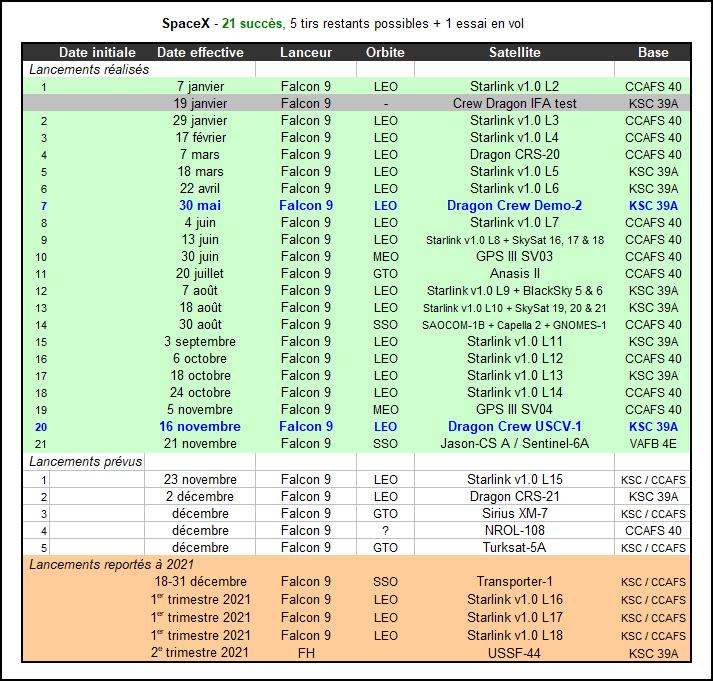This screenshot has width=713, height=681.
Task: Select the 'Starlink v1.0 L17' cell
Action: click(515, 617)
